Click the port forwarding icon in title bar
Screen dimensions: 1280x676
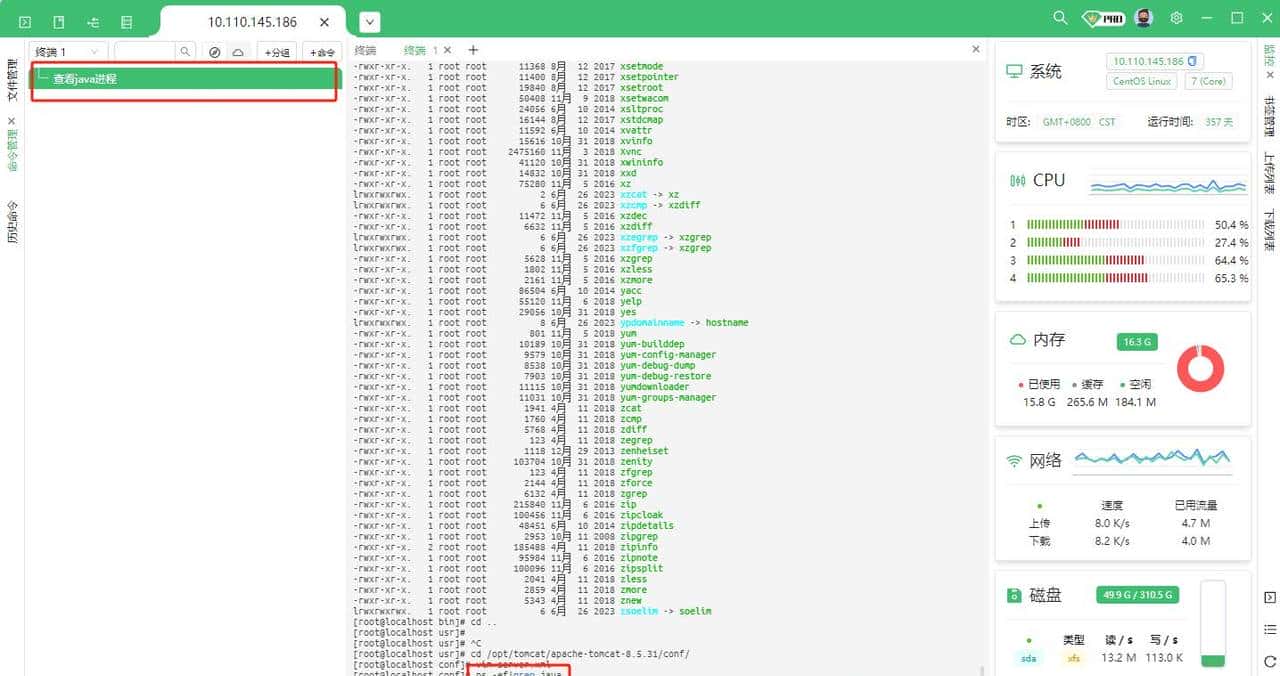93,21
